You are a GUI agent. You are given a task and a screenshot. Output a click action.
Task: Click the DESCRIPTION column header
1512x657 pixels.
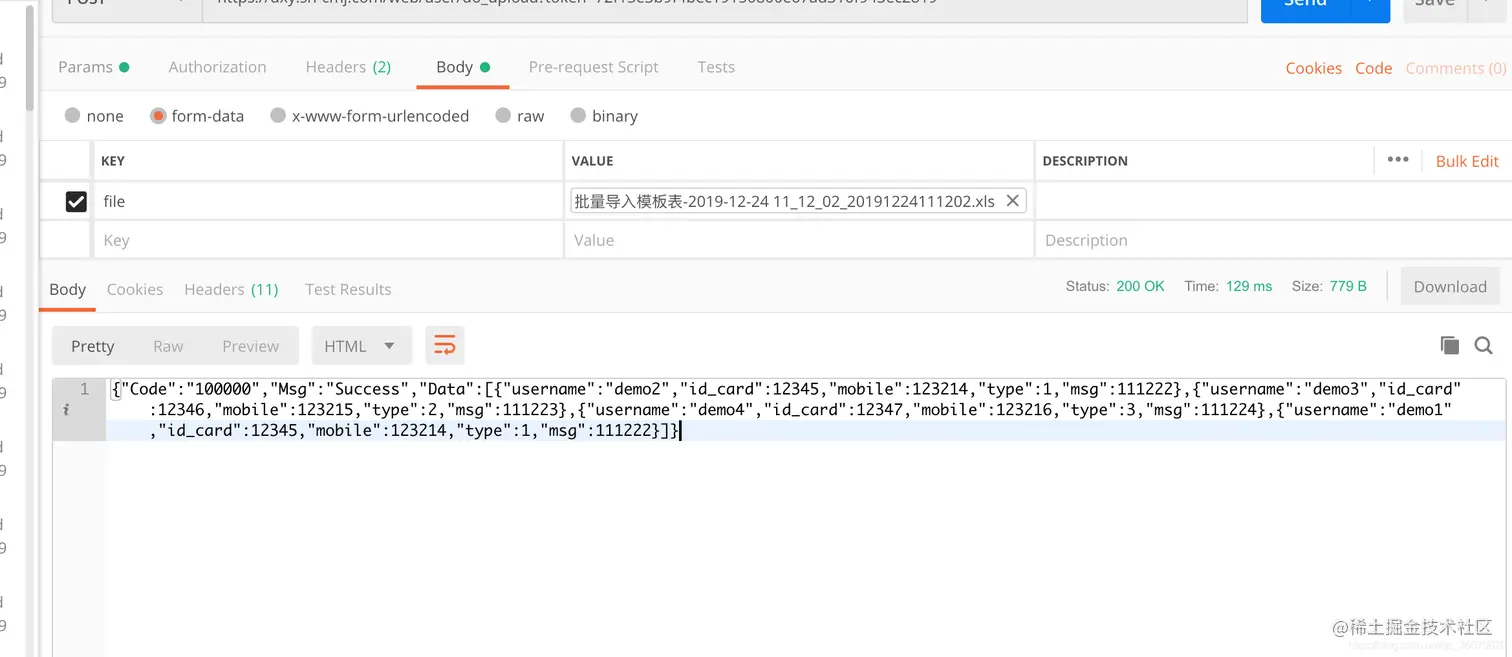(1085, 161)
